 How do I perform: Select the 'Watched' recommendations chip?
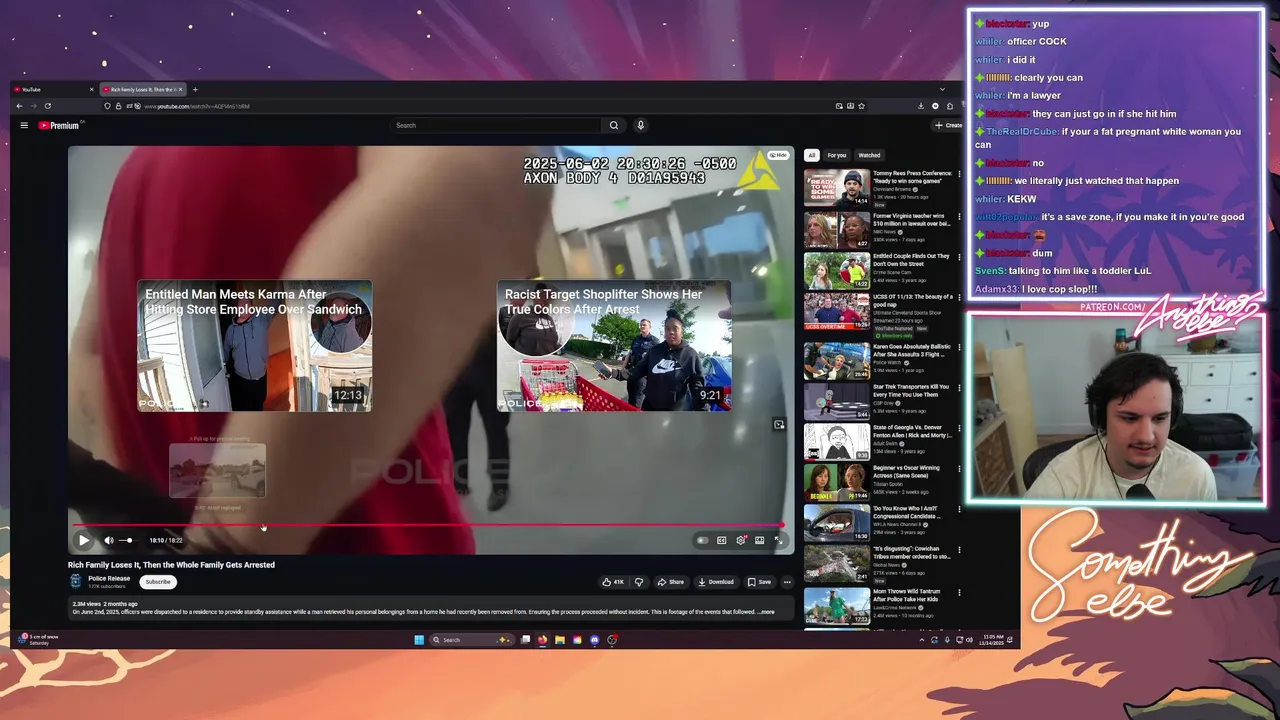869,155
